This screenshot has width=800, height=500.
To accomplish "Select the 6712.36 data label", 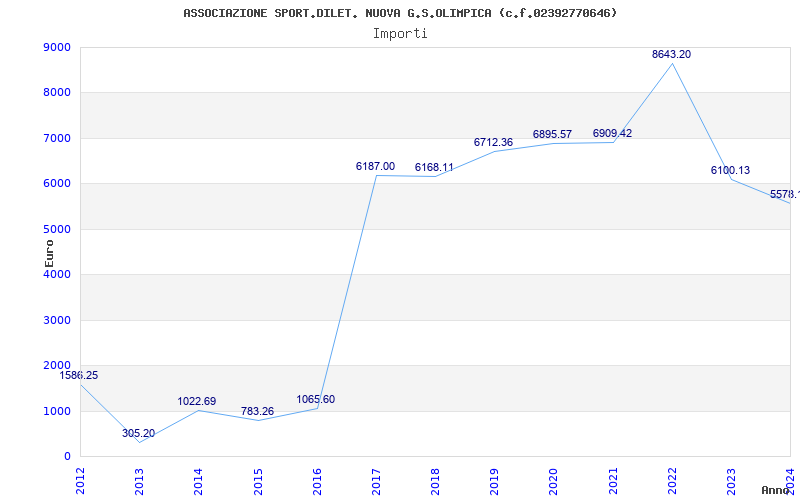I will [x=493, y=142].
